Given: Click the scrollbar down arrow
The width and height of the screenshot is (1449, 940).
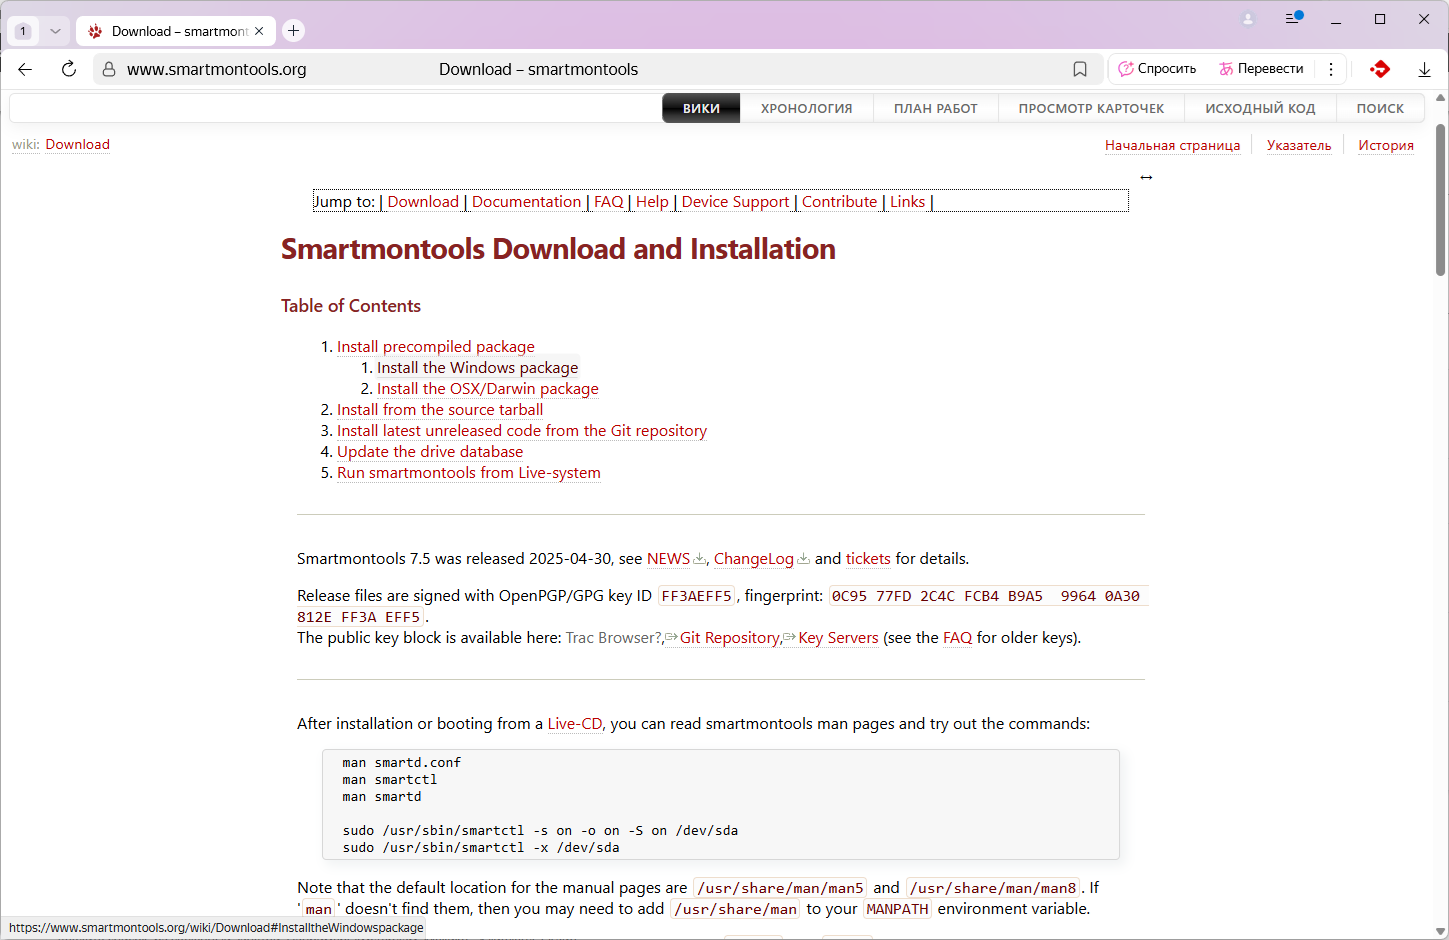Looking at the screenshot, I should pyautogui.click(x=1441, y=931).
